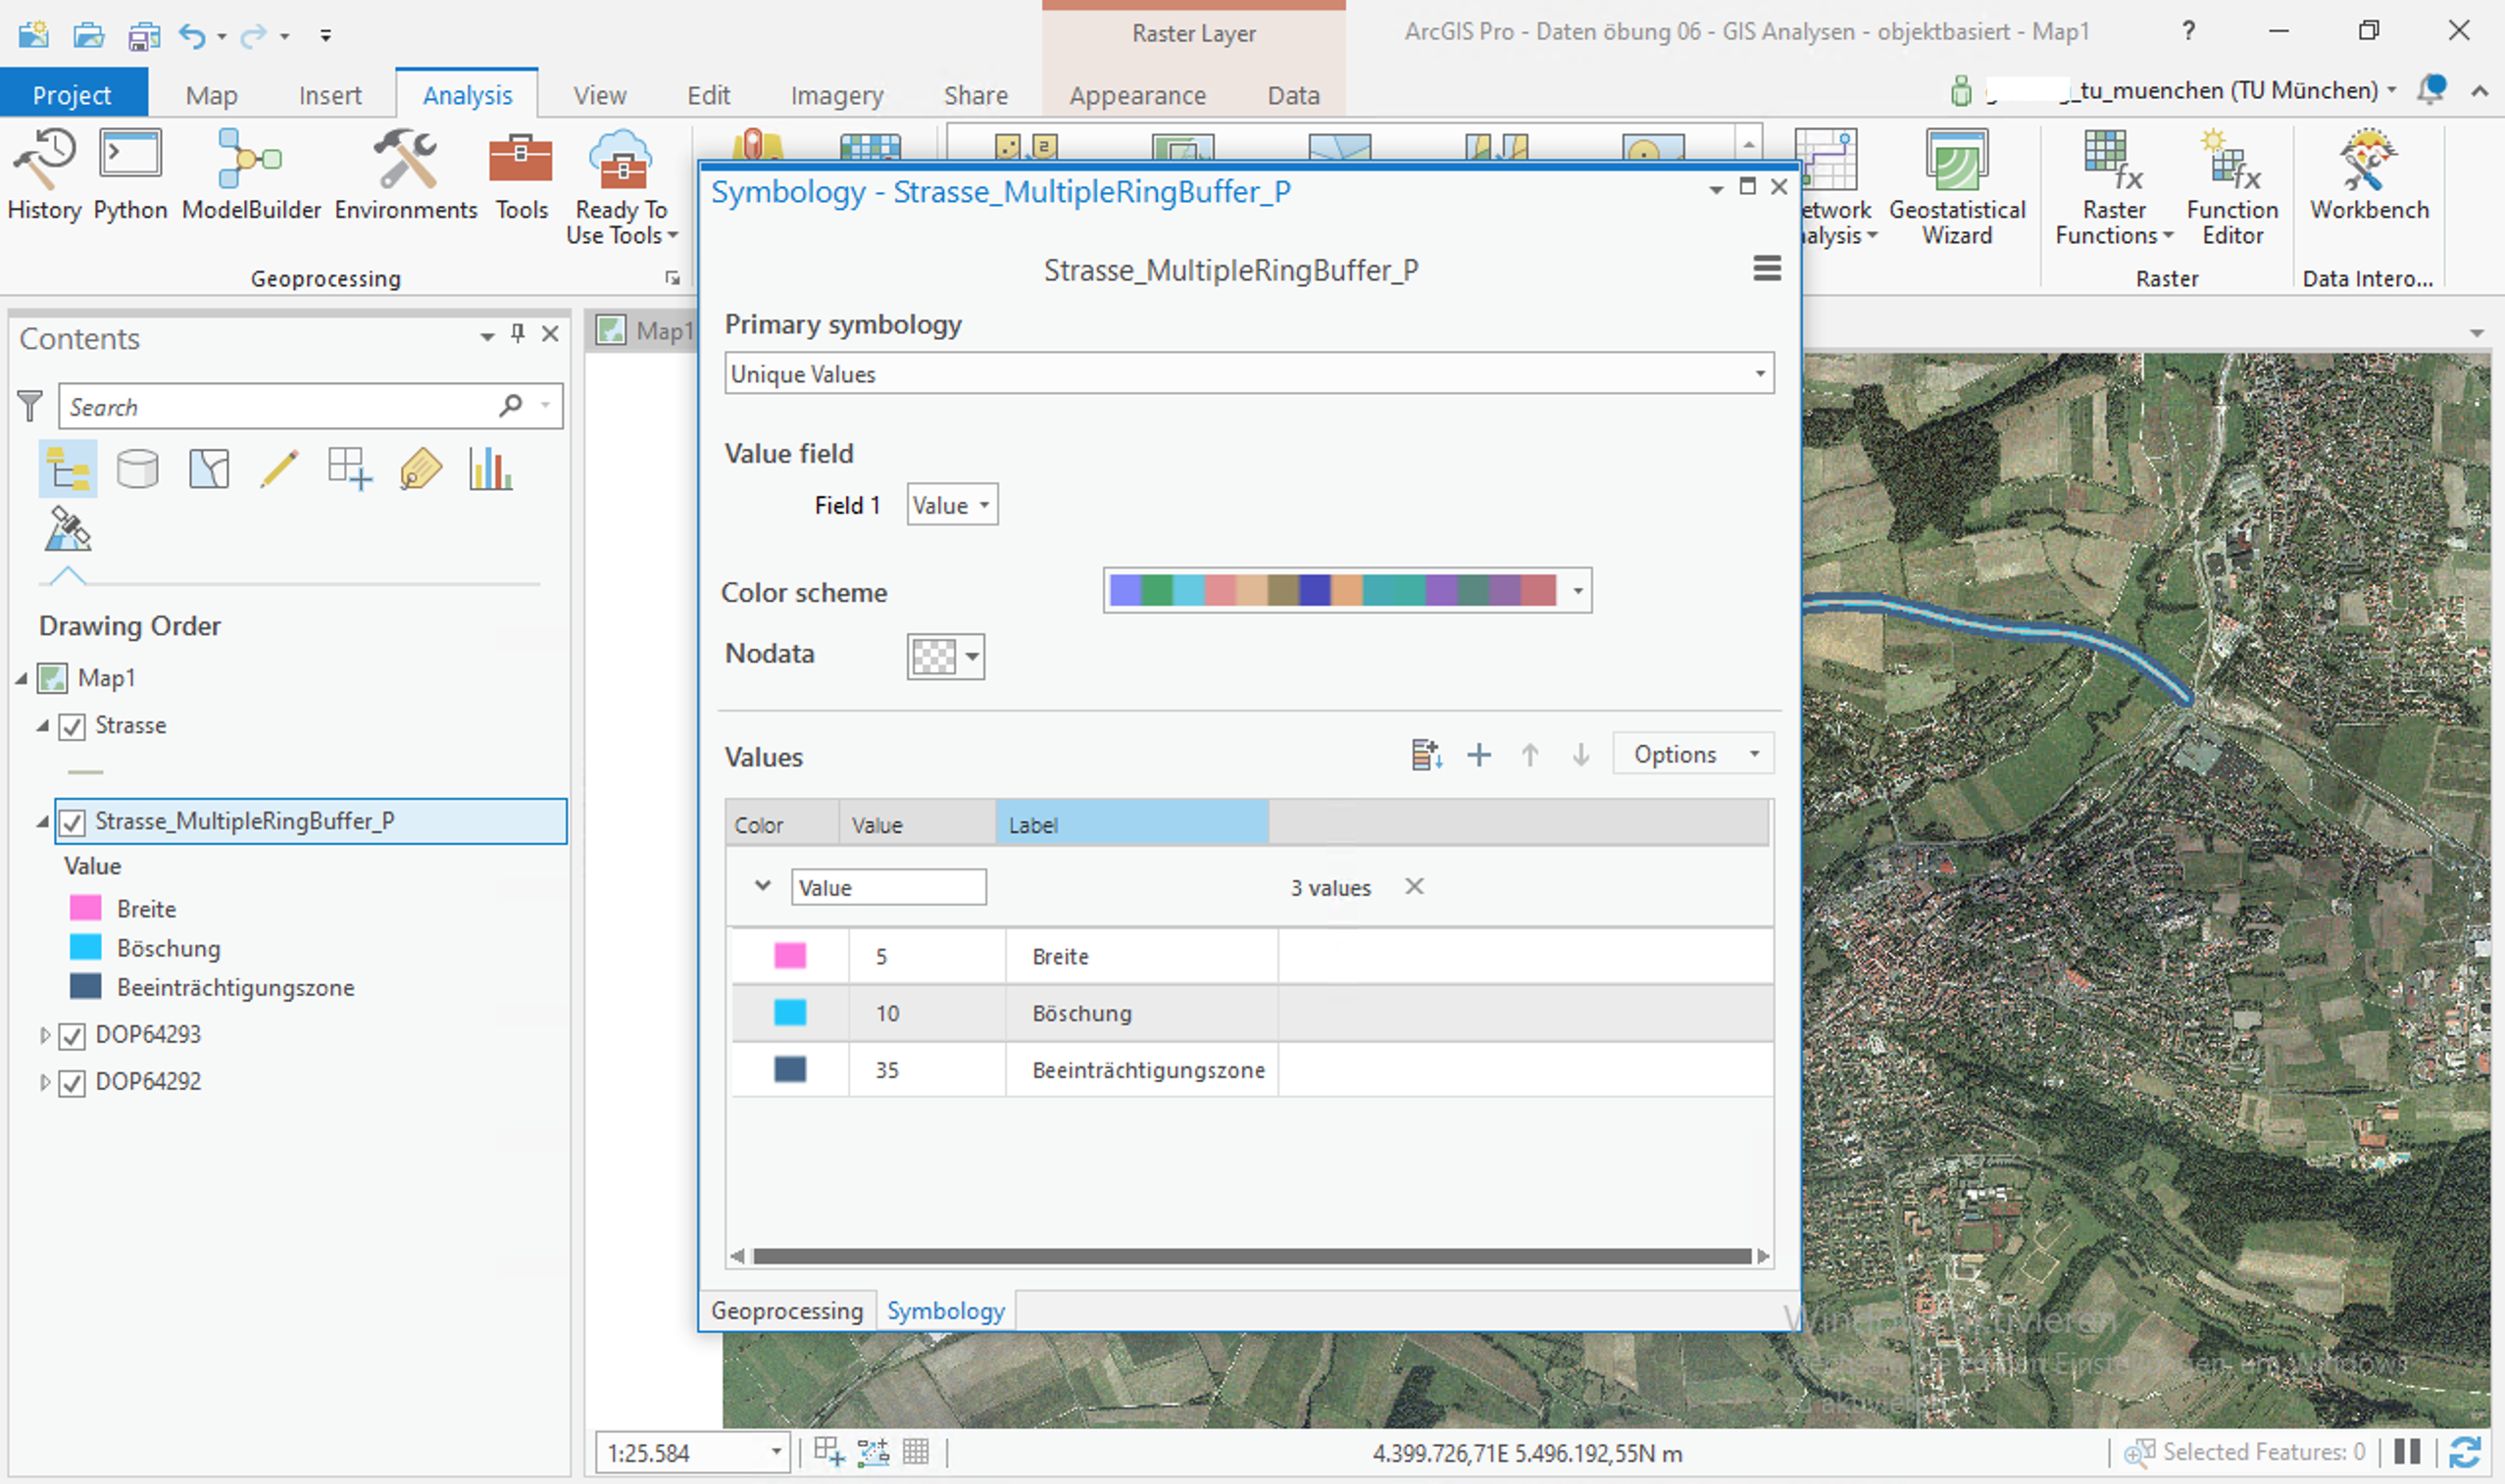
Task: Switch to the Insert ribbon tab
Action: coord(330,95)
